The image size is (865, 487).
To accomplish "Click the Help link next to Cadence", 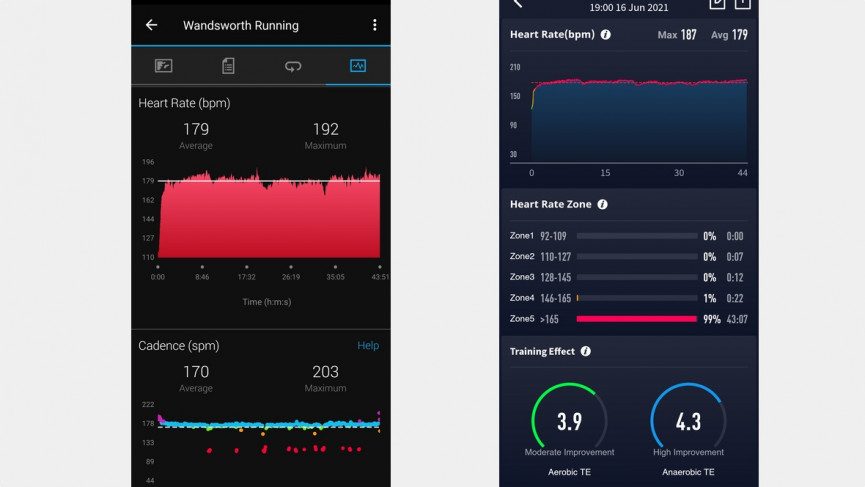I will tap(368, 346).
